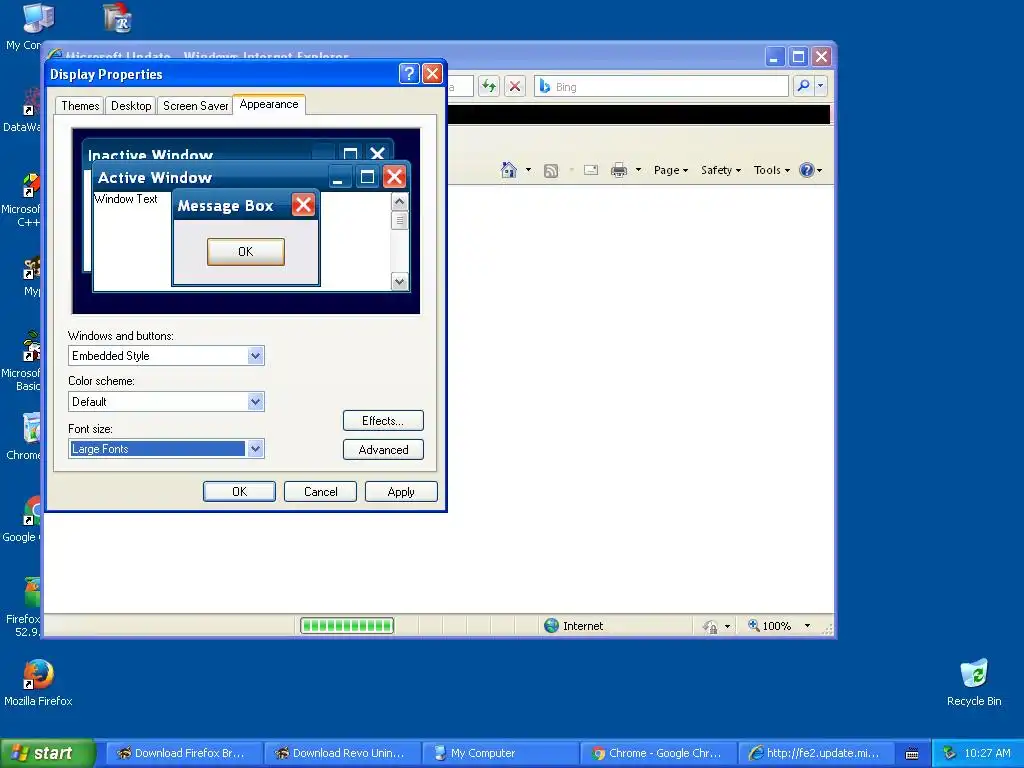Select the Appearance tab
1024x768 pixels.
(x=269, y=104)
